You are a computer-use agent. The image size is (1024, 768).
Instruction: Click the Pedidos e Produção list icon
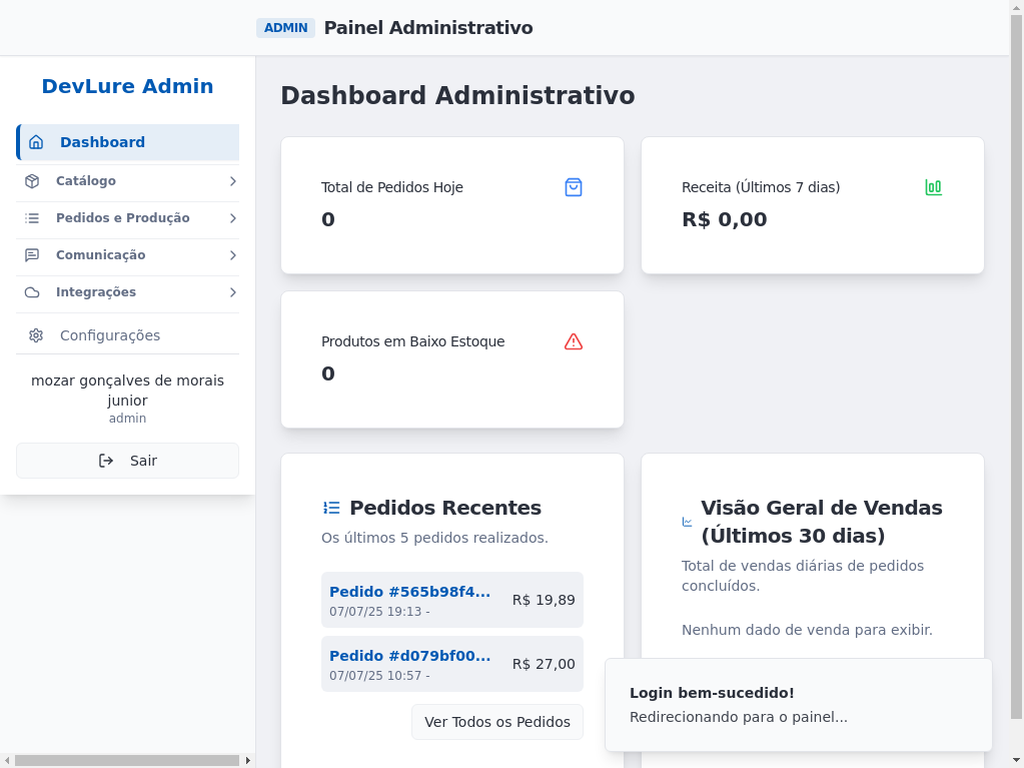click(x=32, y=218)
